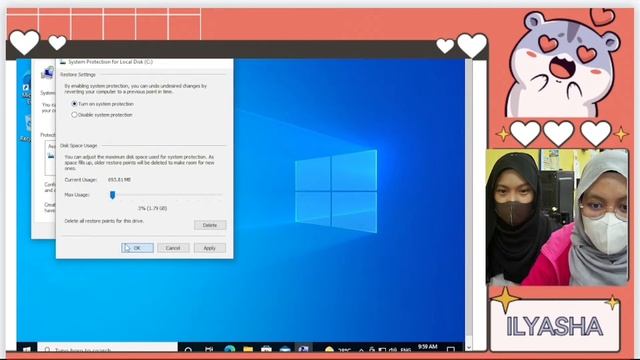Click the down arrow of the scrollbar
The image size is (640, 360).
pos(469,348)
